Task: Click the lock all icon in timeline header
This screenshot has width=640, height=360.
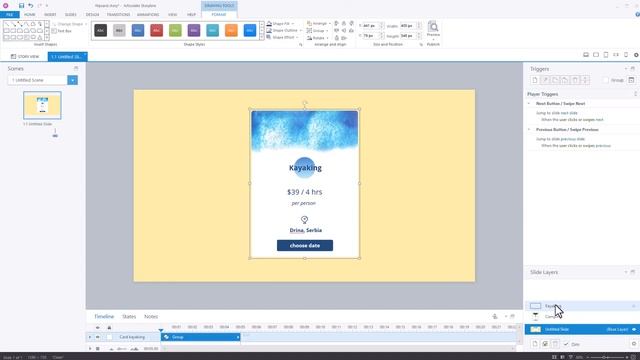Action: point(109,327)
